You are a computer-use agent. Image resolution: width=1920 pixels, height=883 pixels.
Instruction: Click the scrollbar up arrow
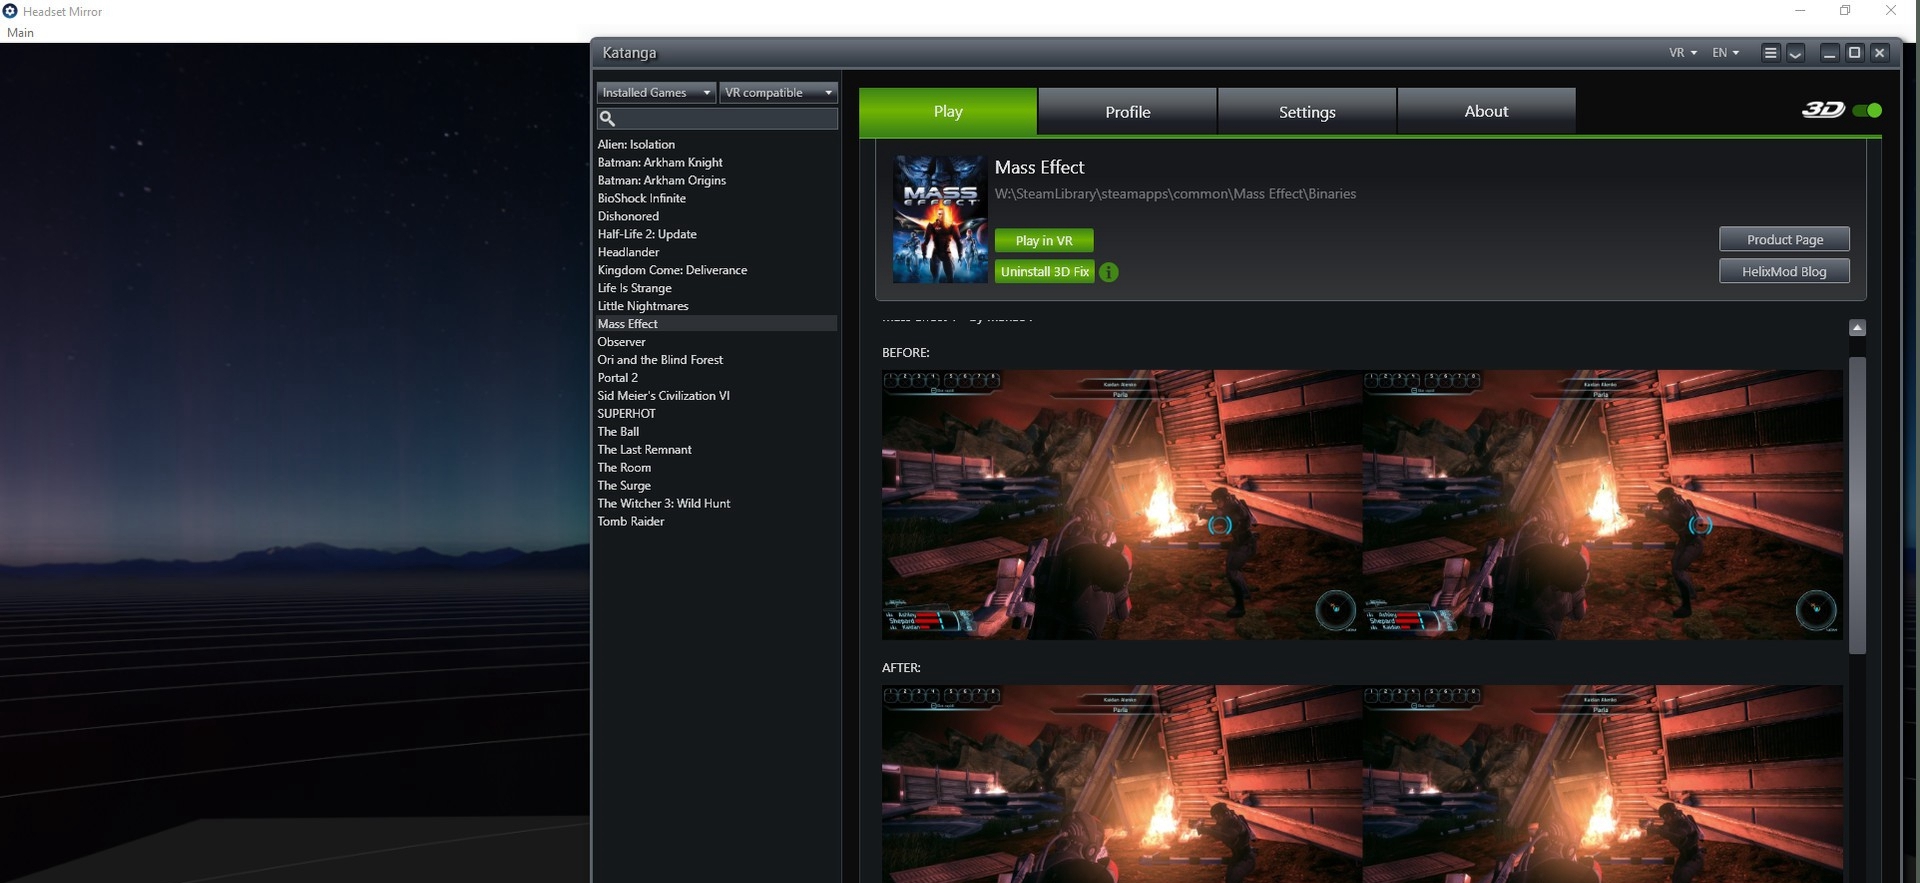pyautogui.click(x=1857, y=328)
